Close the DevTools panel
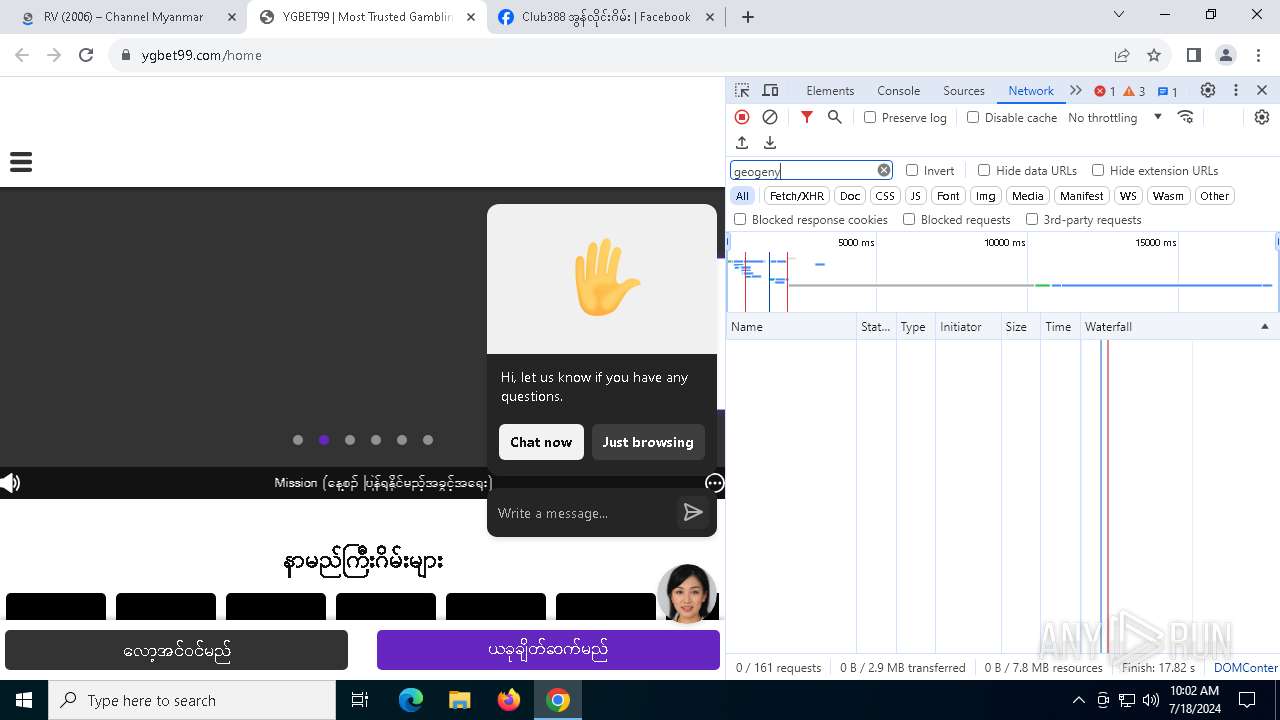 (1262, 90)
